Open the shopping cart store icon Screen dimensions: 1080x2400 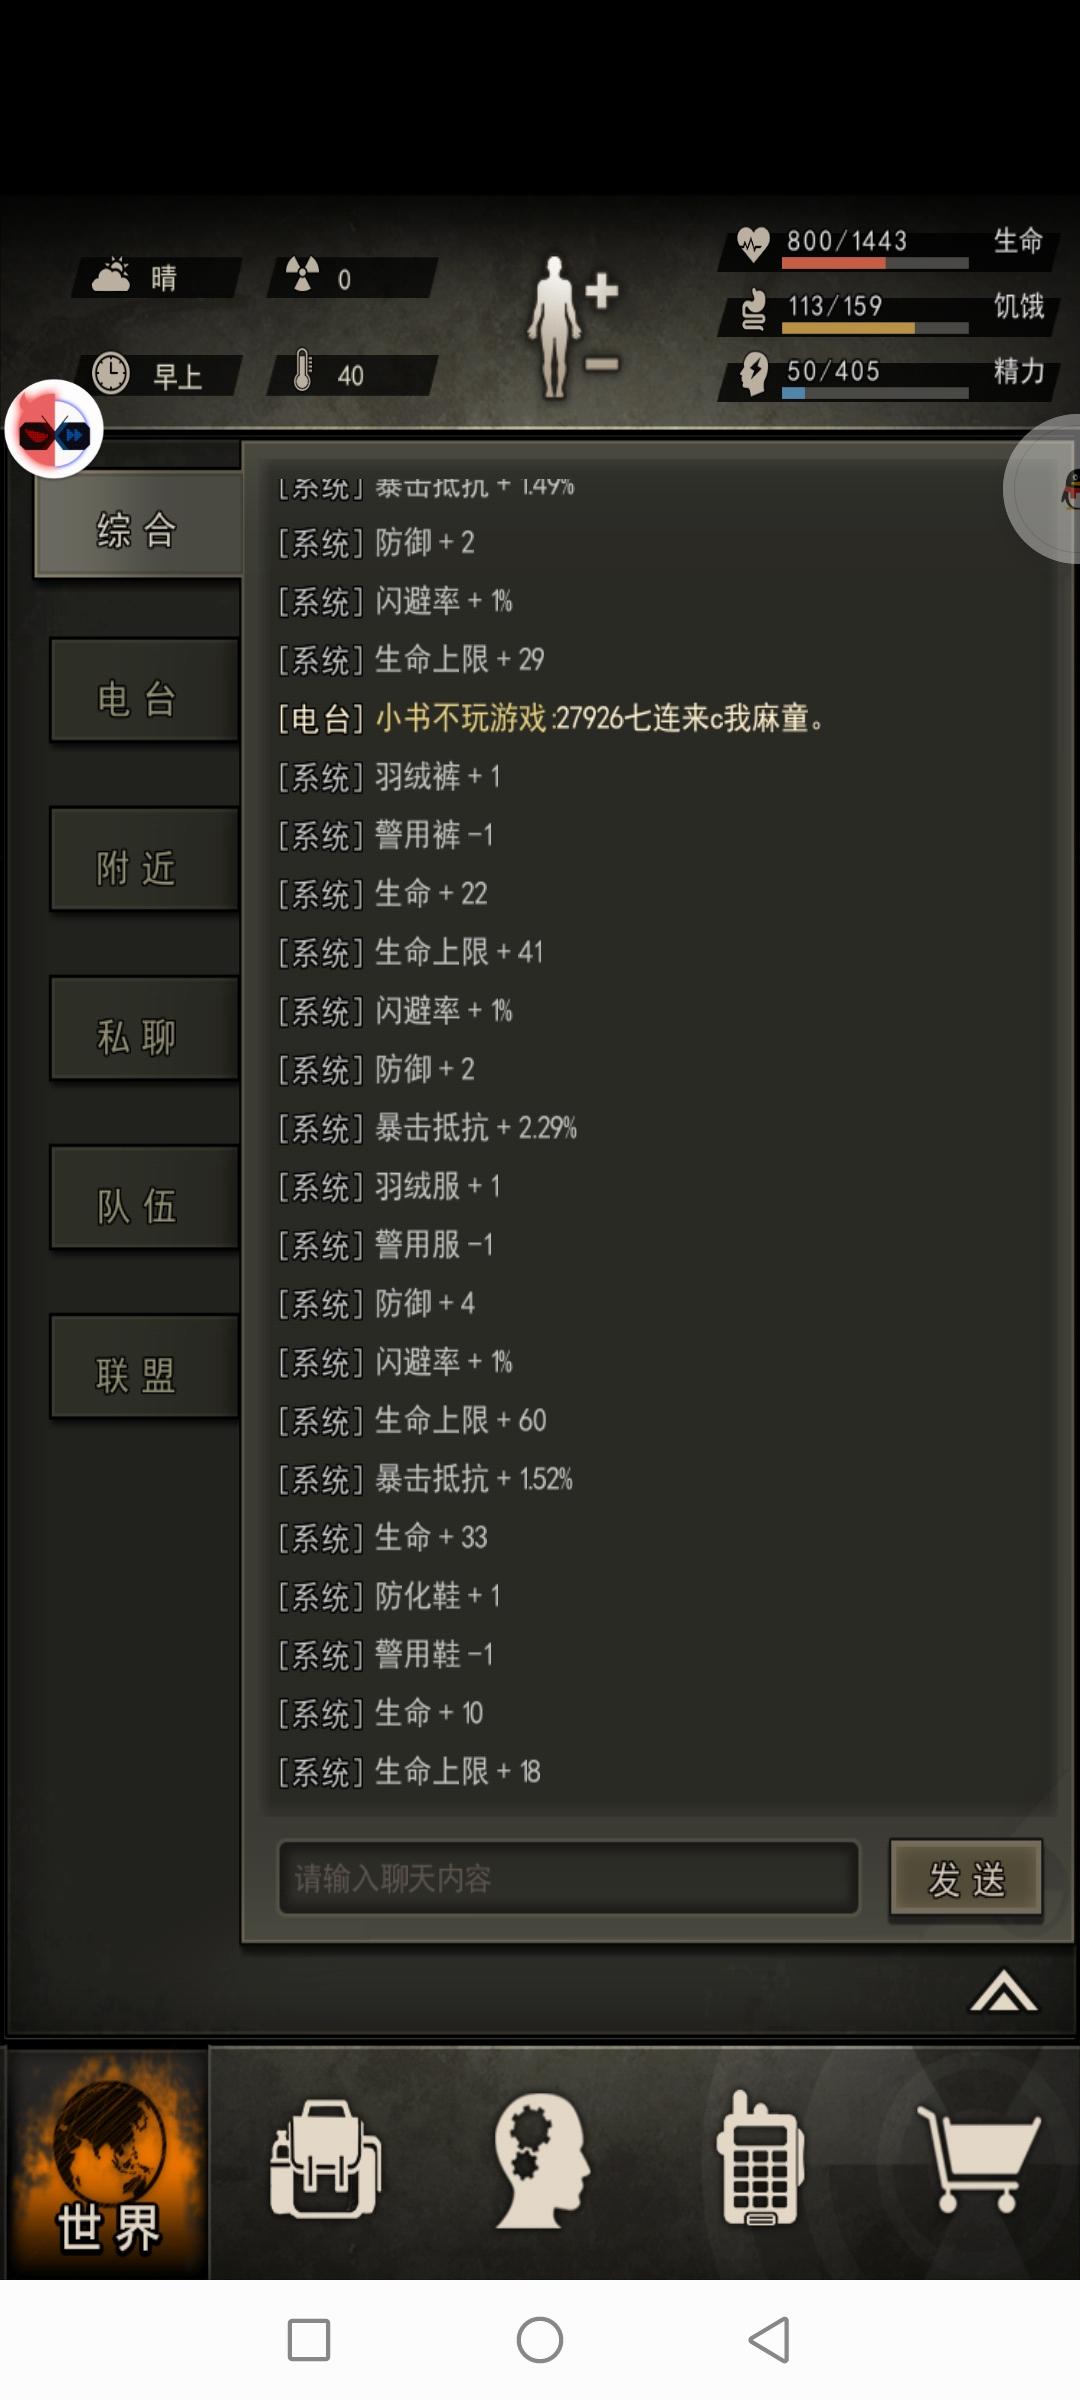(978, 2160)
